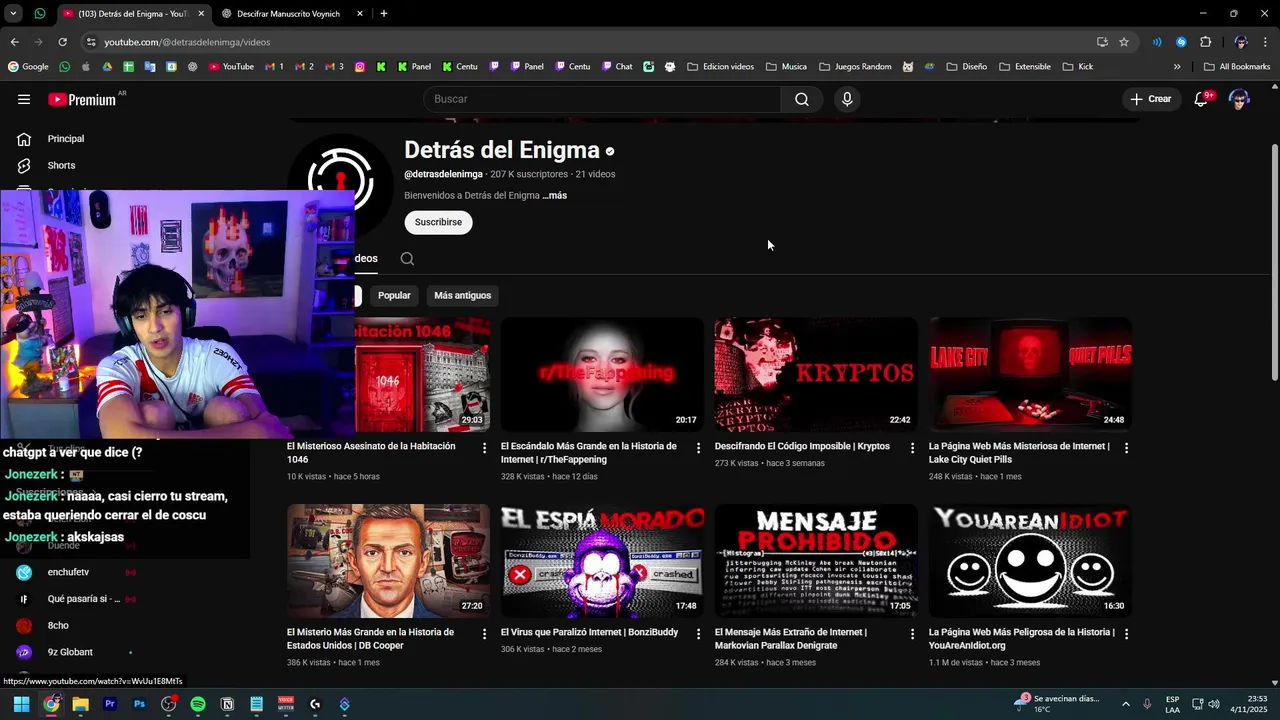Open the YouTube guide hamburger menu

[x=24, y=99]
